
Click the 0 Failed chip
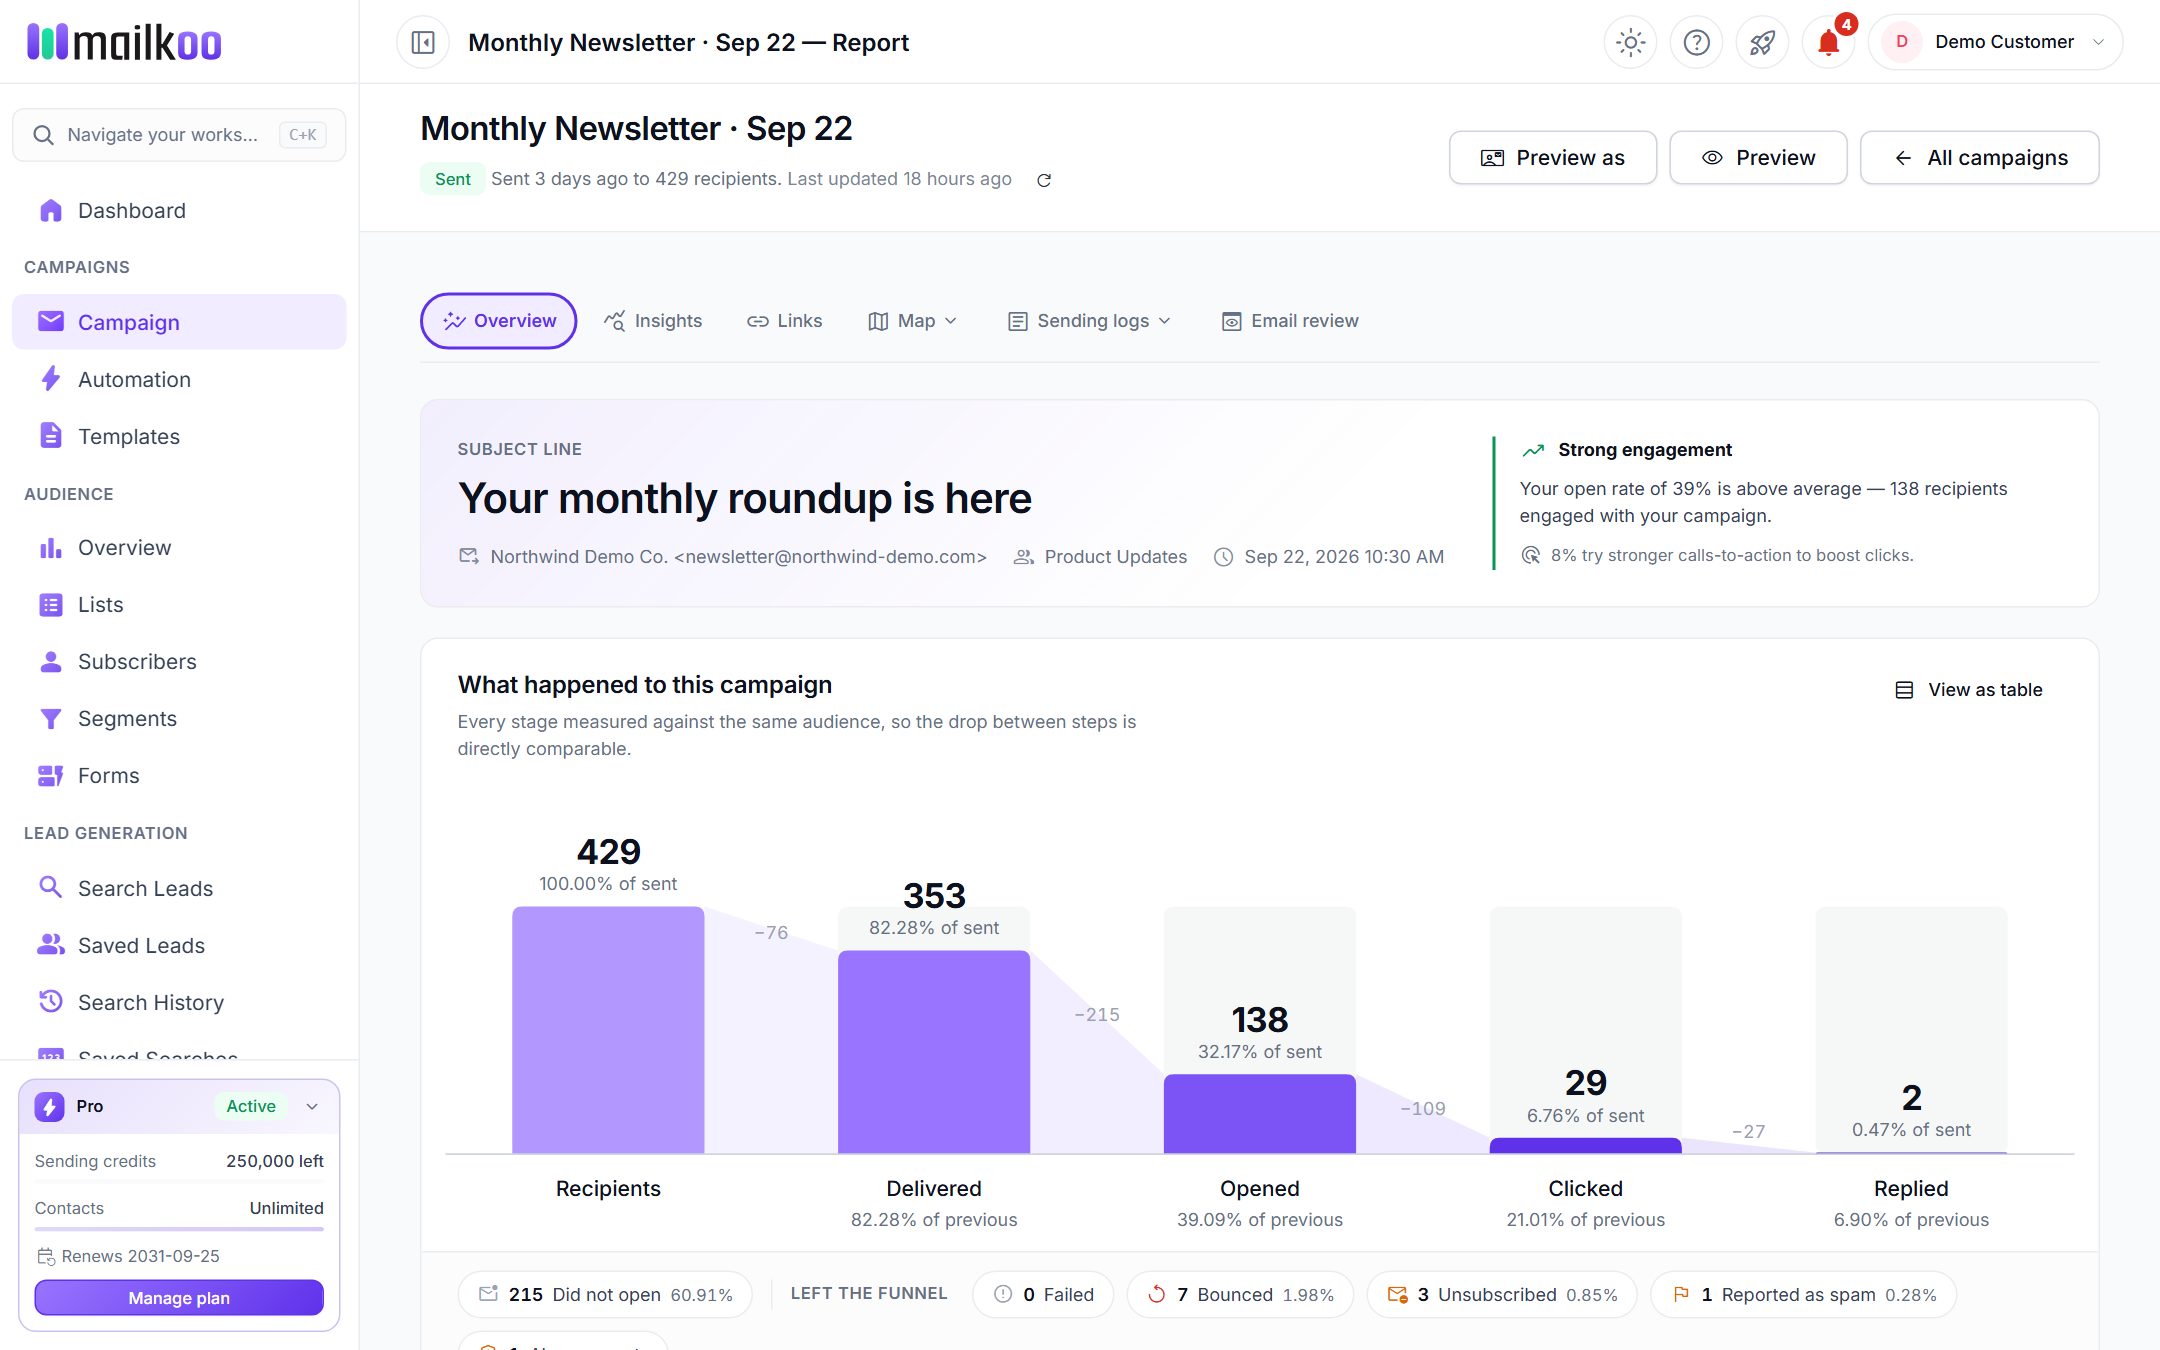point(1043,1295)
